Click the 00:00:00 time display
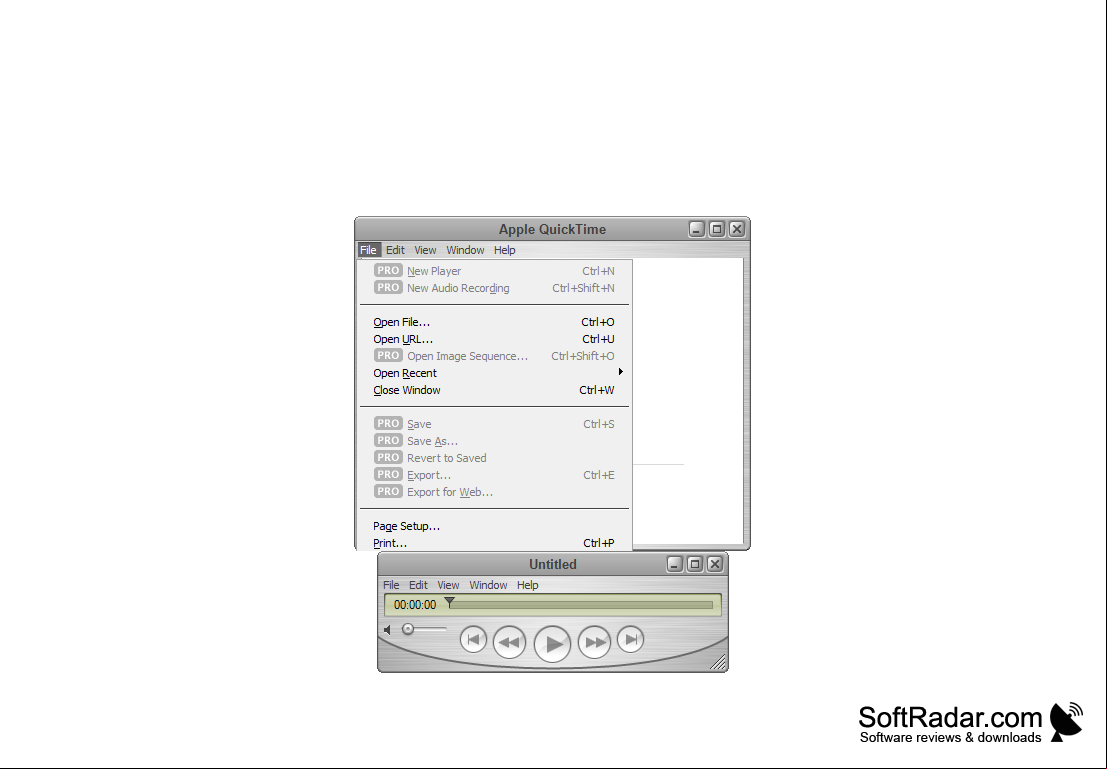1107x769 pixels. point(415,605)
